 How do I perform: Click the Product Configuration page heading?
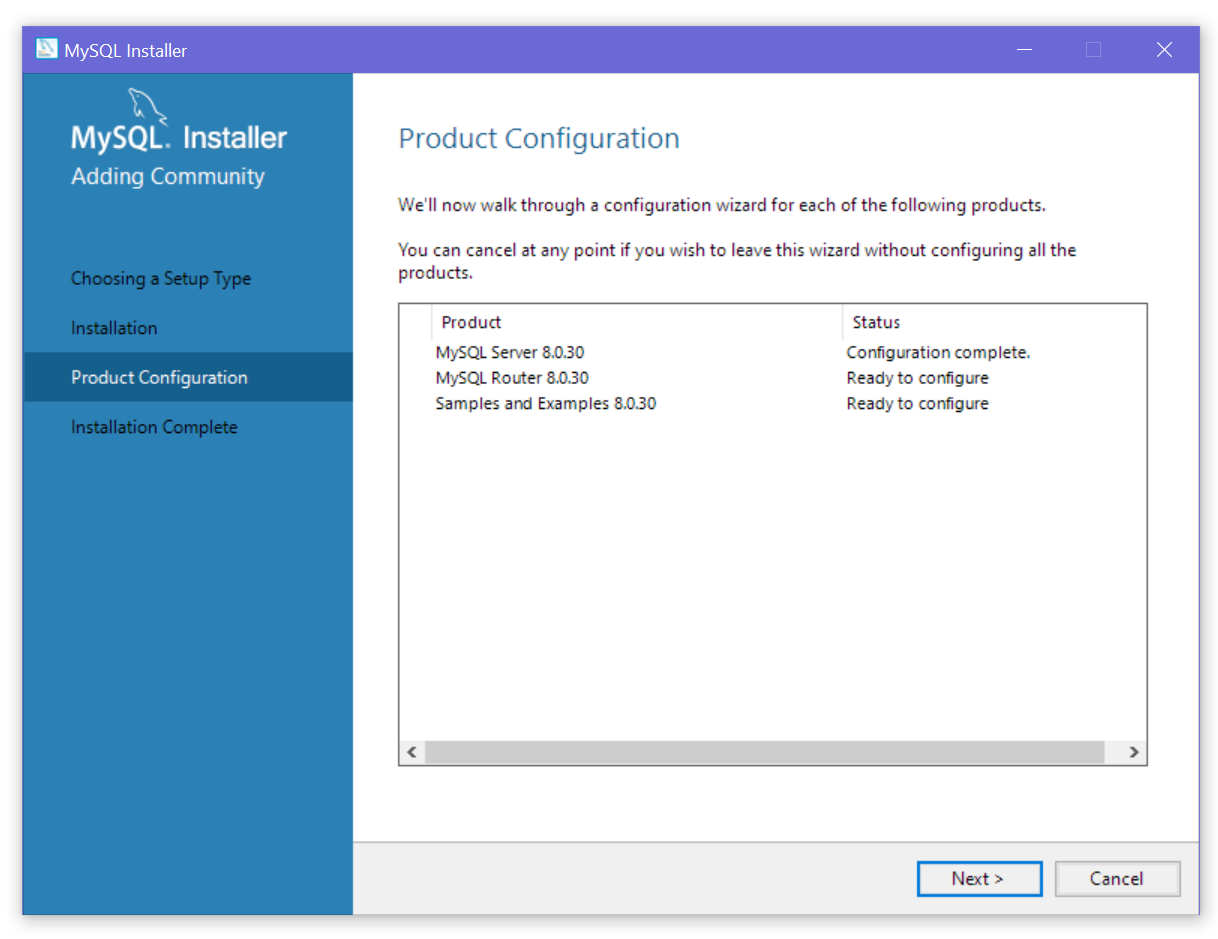click(539, 138)
